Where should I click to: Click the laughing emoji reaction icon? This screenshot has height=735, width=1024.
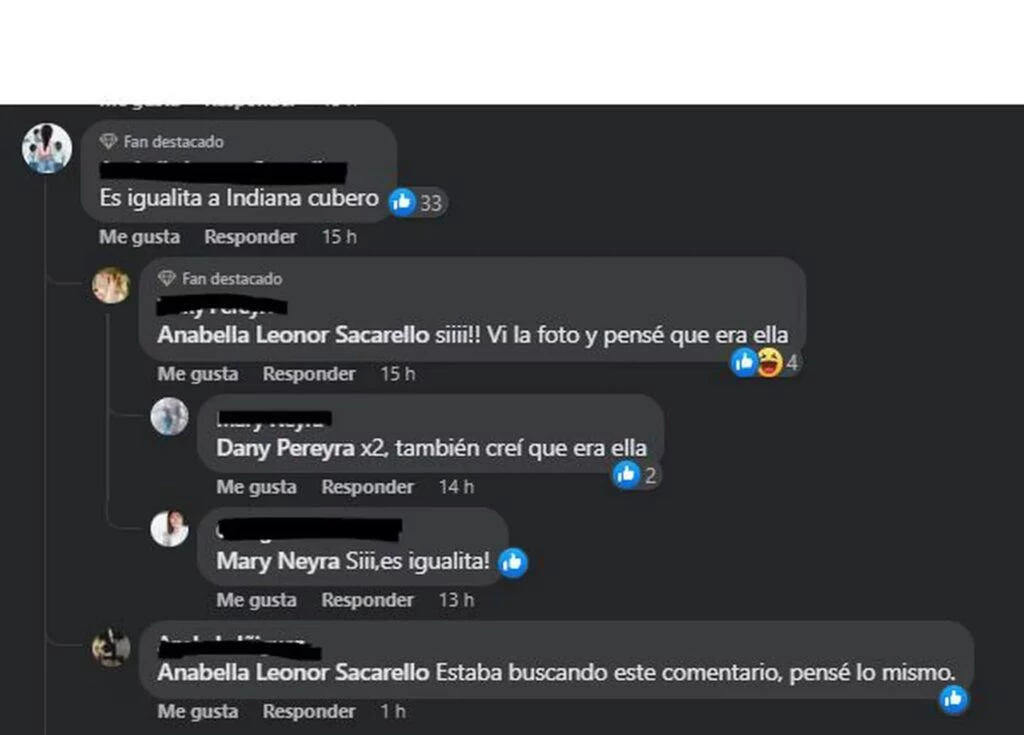tap(769, 362)
